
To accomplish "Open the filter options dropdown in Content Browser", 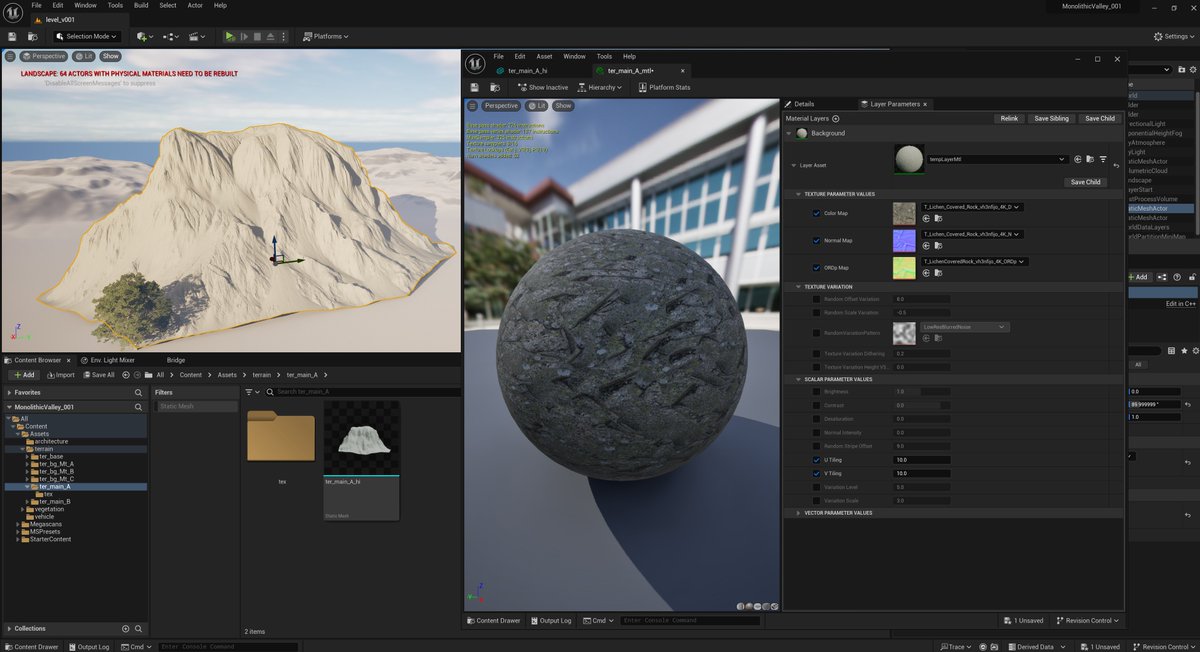I will tap(252, 392).
